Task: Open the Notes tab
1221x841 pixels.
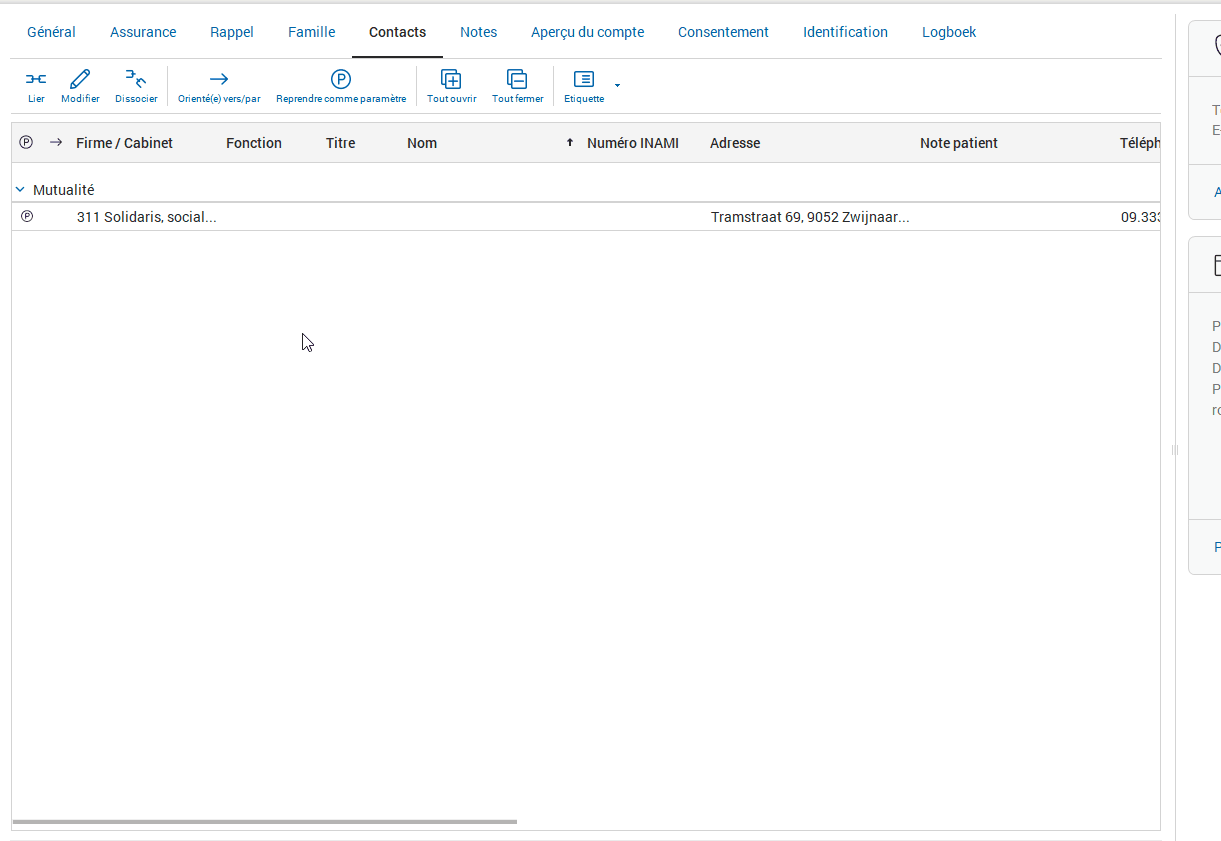Action: click(x=478, y=32)
